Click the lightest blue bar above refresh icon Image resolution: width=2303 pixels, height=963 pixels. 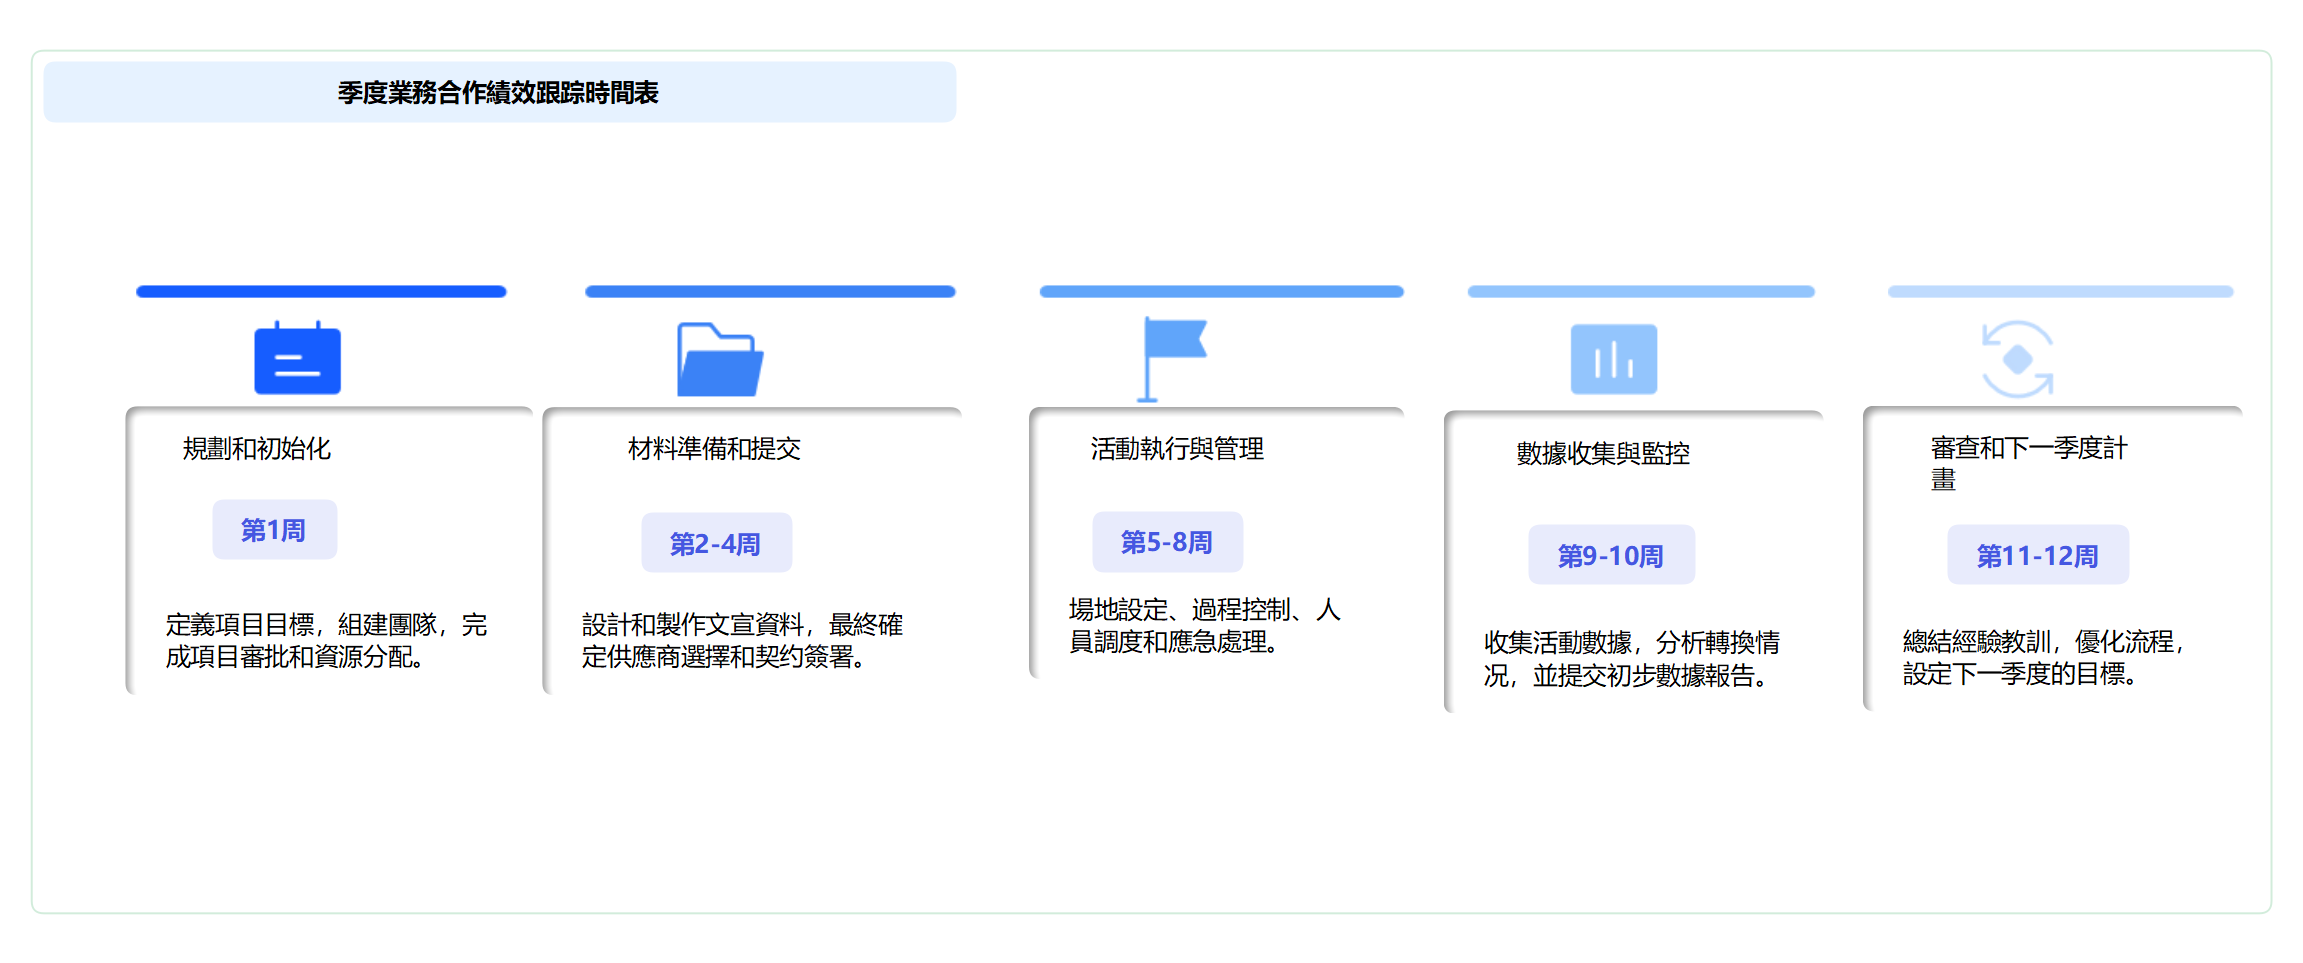pos(2060,292)
